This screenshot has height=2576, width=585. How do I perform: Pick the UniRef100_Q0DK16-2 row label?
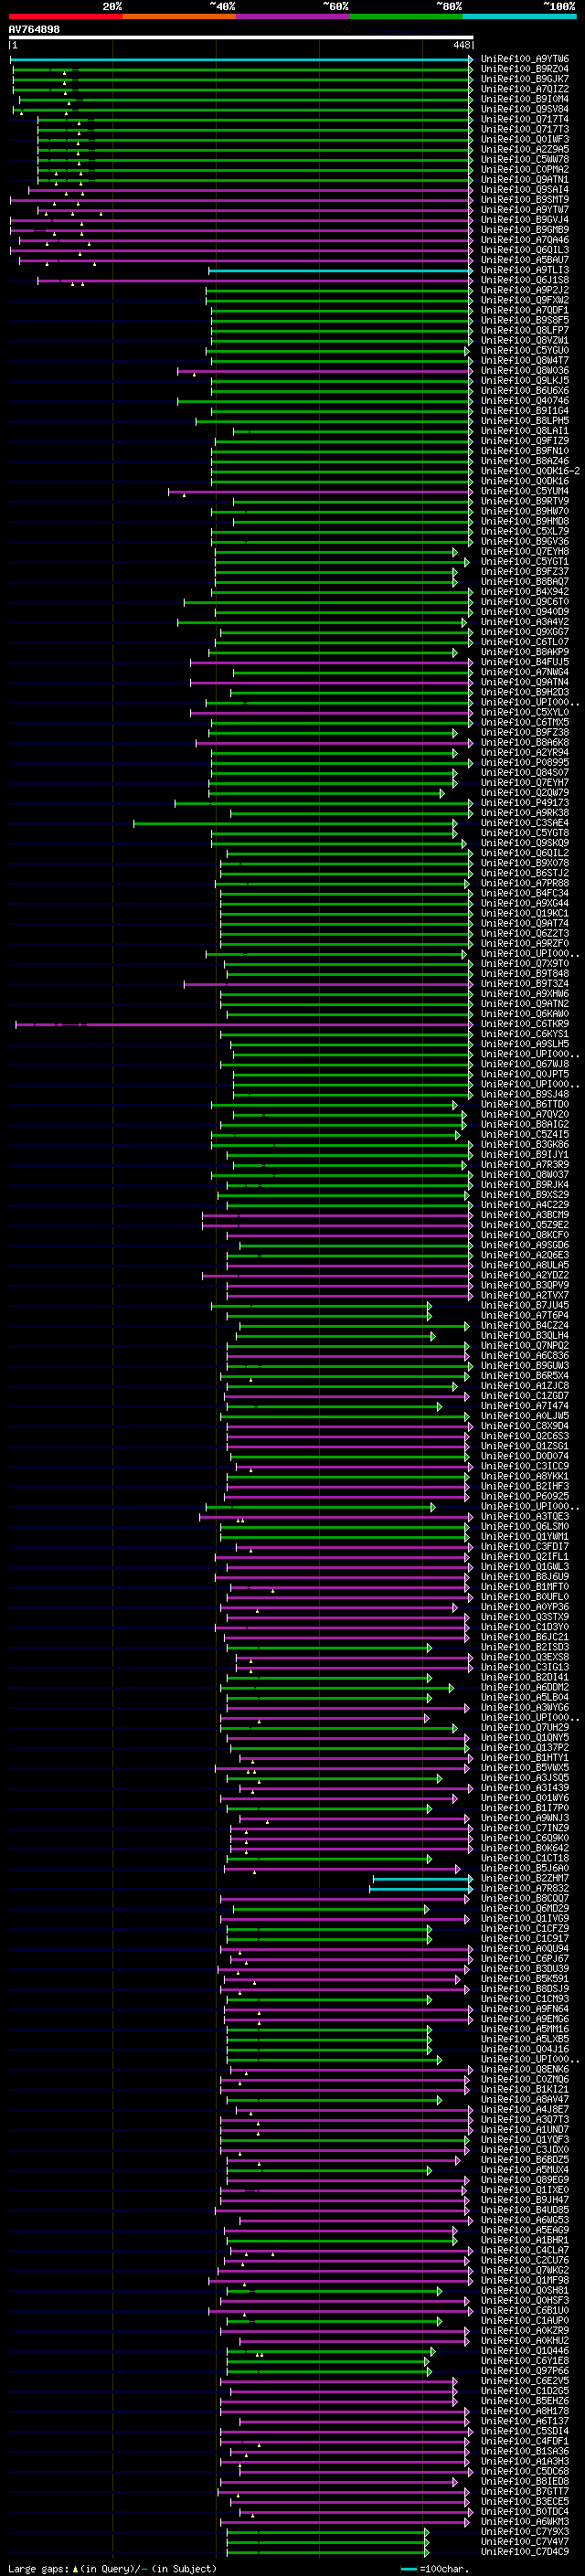[530, 471]
